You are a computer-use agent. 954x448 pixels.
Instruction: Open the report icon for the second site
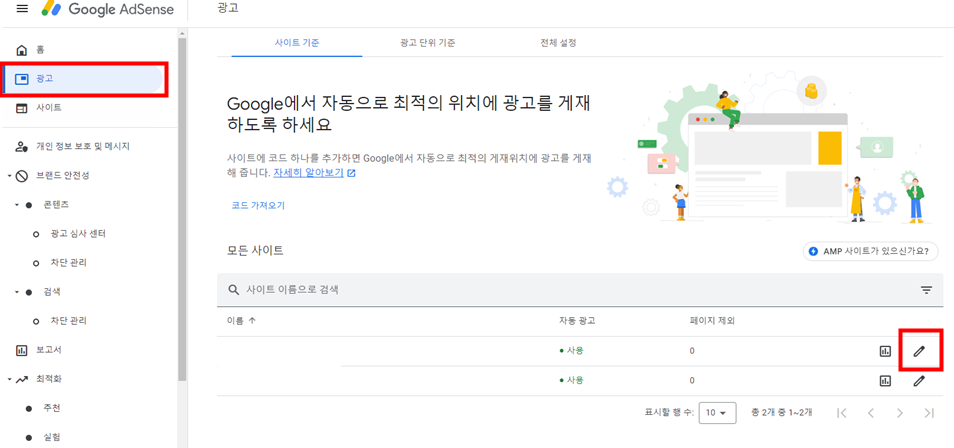[885, 381]
